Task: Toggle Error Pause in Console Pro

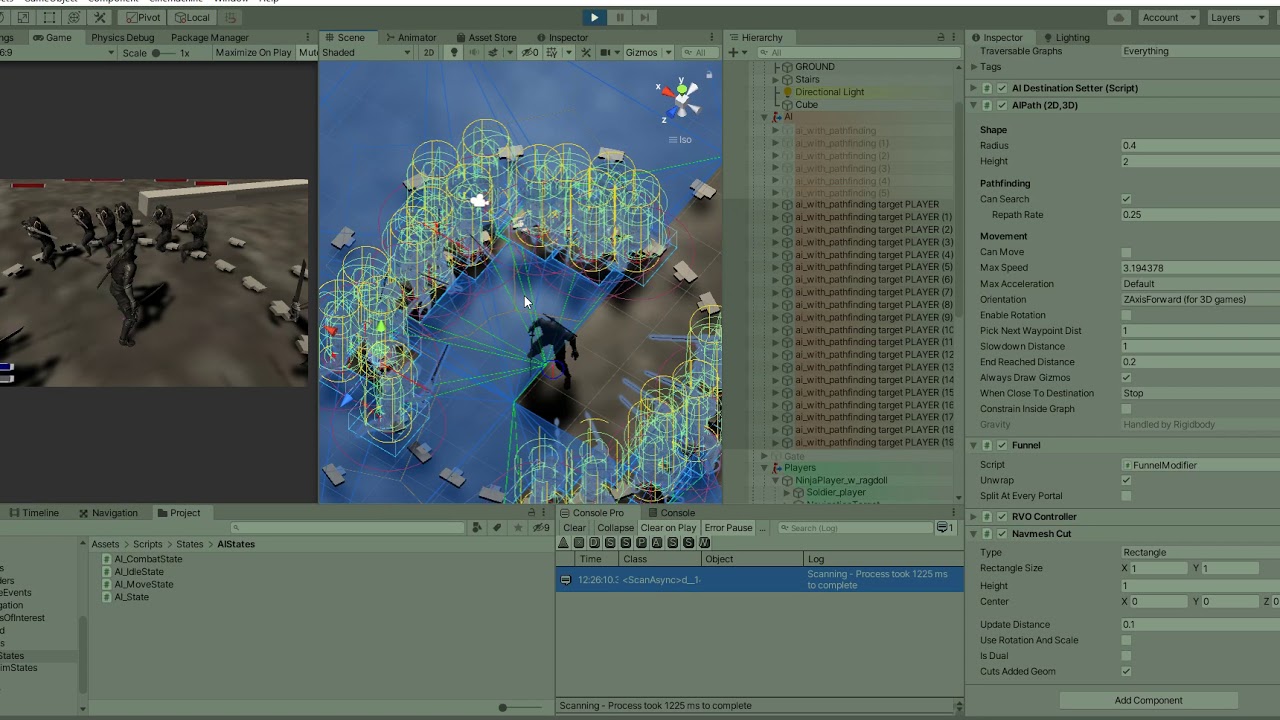Action: pos(728,528)
